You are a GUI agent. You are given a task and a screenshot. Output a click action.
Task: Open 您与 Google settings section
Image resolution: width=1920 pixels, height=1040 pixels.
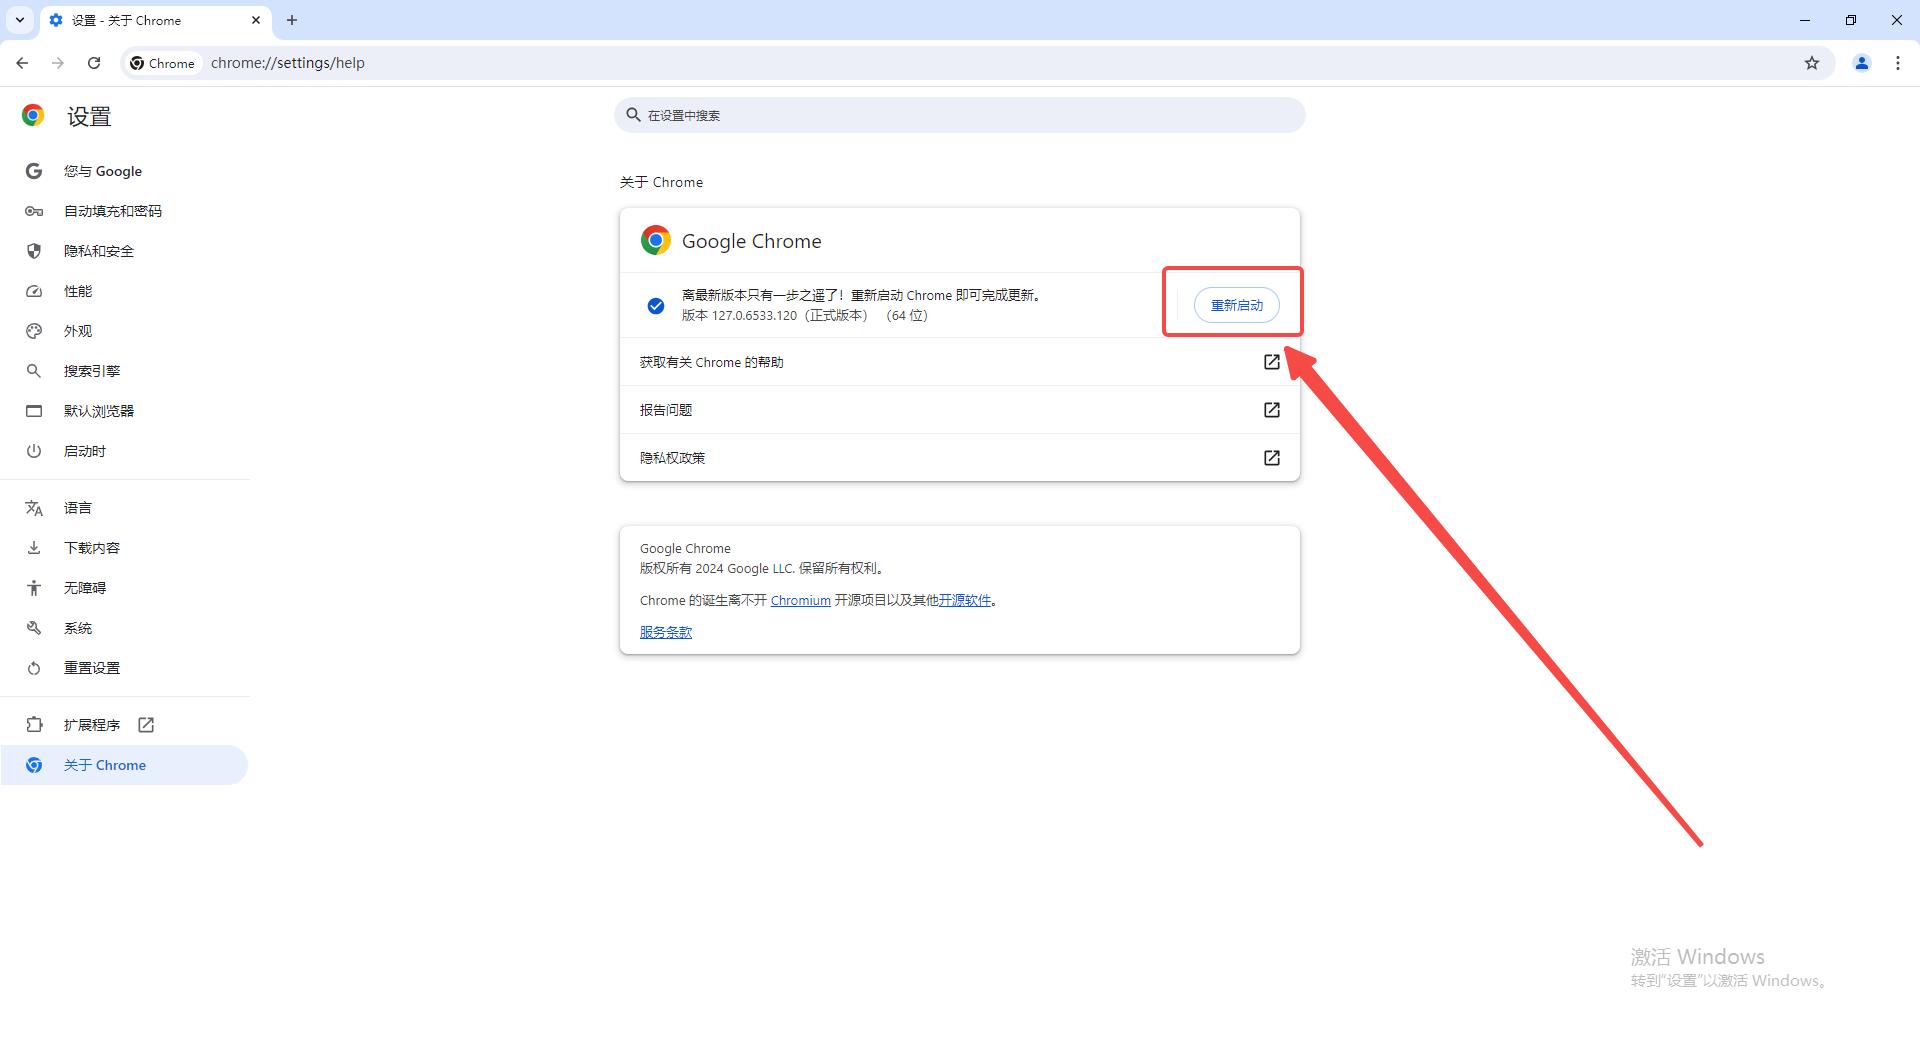pyautogui.click(x=124, y=171)
